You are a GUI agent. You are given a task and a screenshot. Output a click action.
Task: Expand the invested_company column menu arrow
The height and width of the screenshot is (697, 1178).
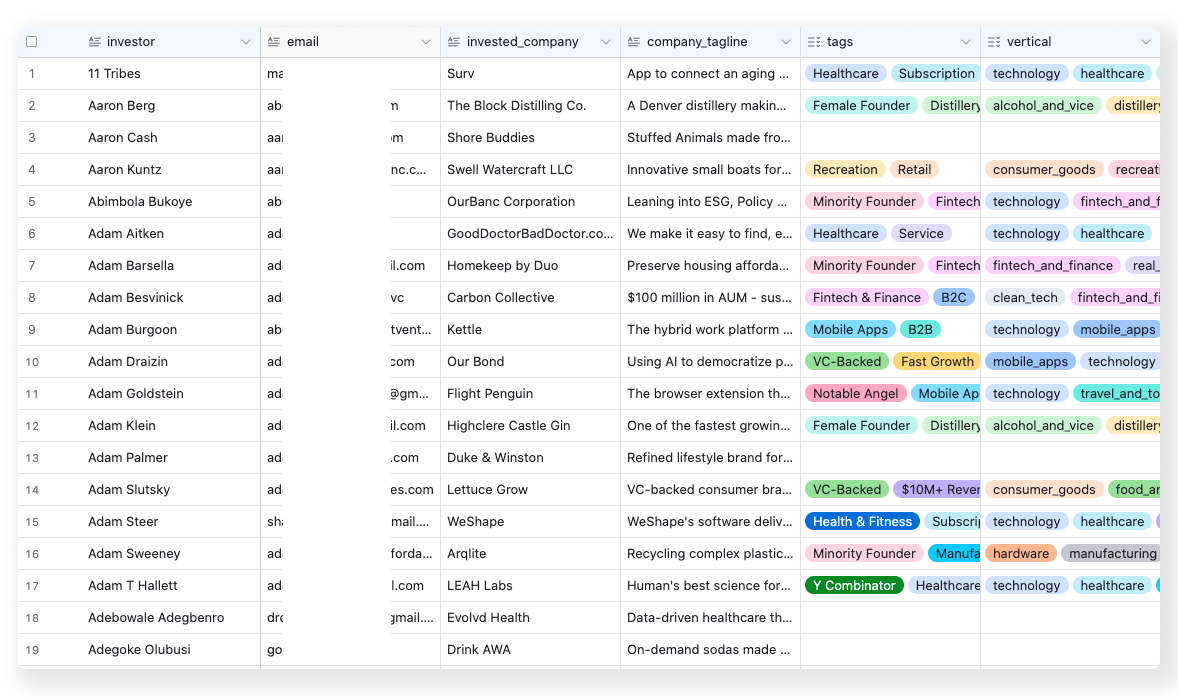606,42
